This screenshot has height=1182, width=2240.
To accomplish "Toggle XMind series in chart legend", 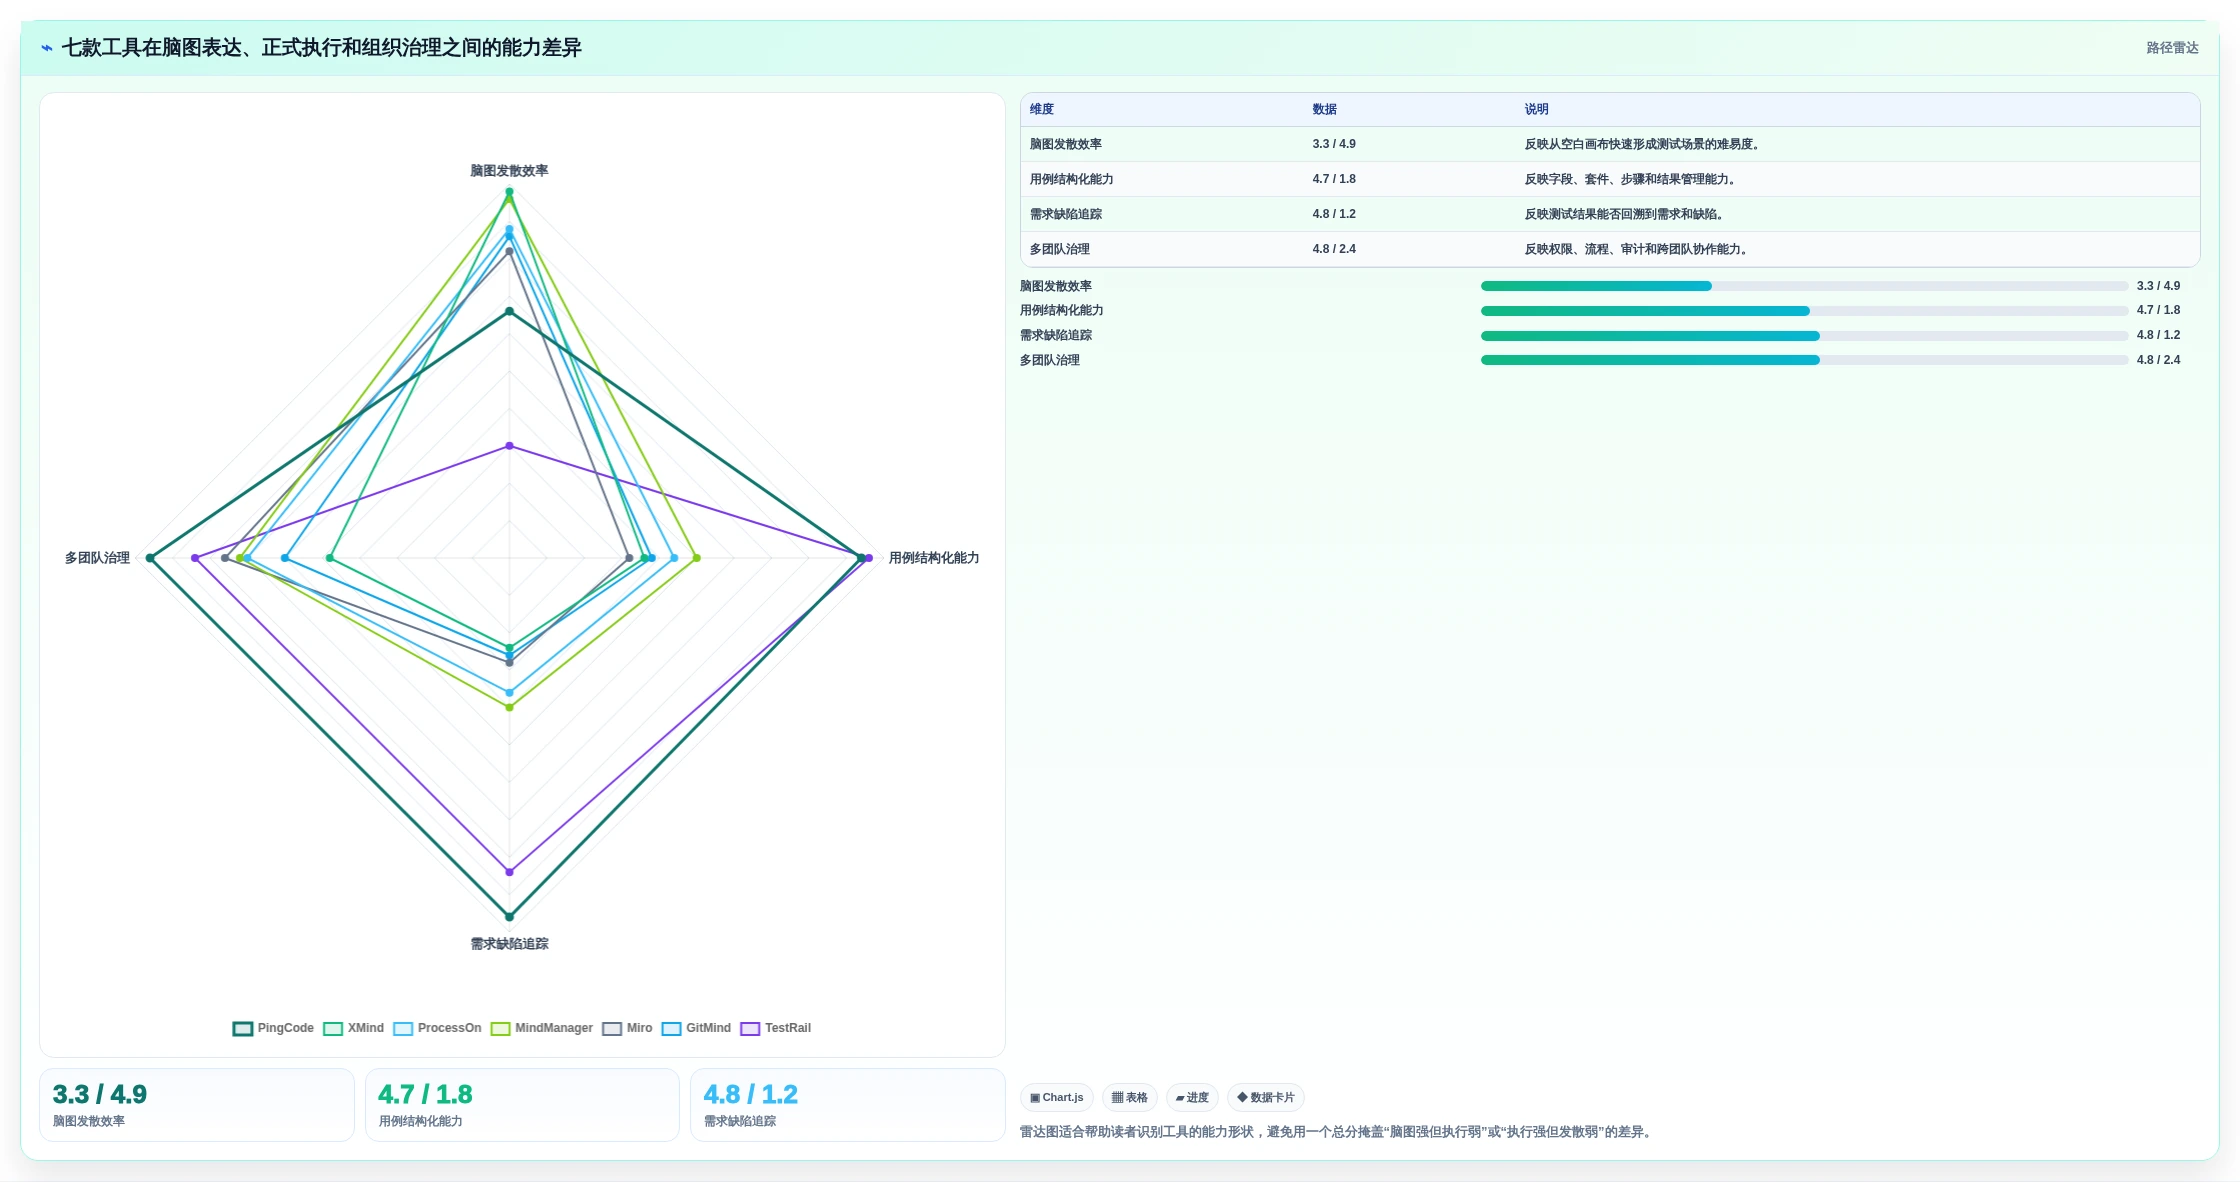I will (354, 1028).
